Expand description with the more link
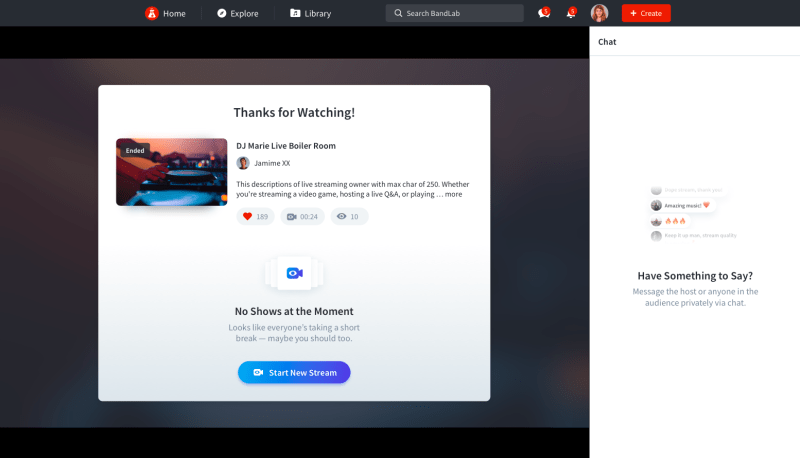Screen dimensions: 800x458 (454, 194)
